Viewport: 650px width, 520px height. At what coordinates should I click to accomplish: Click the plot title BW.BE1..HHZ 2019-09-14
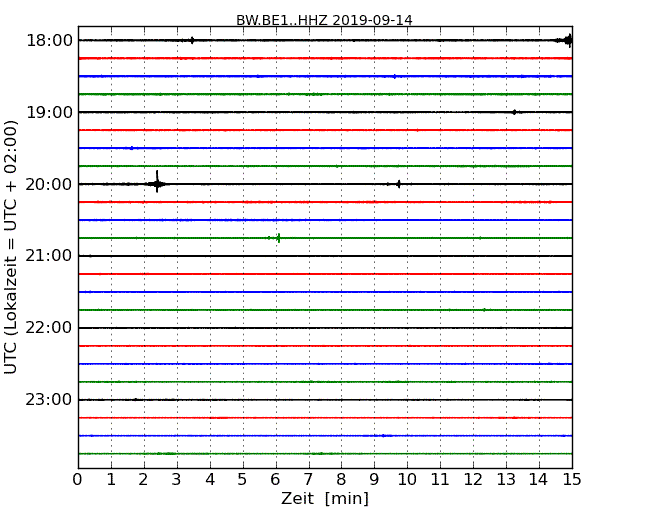tap(324, 20)
